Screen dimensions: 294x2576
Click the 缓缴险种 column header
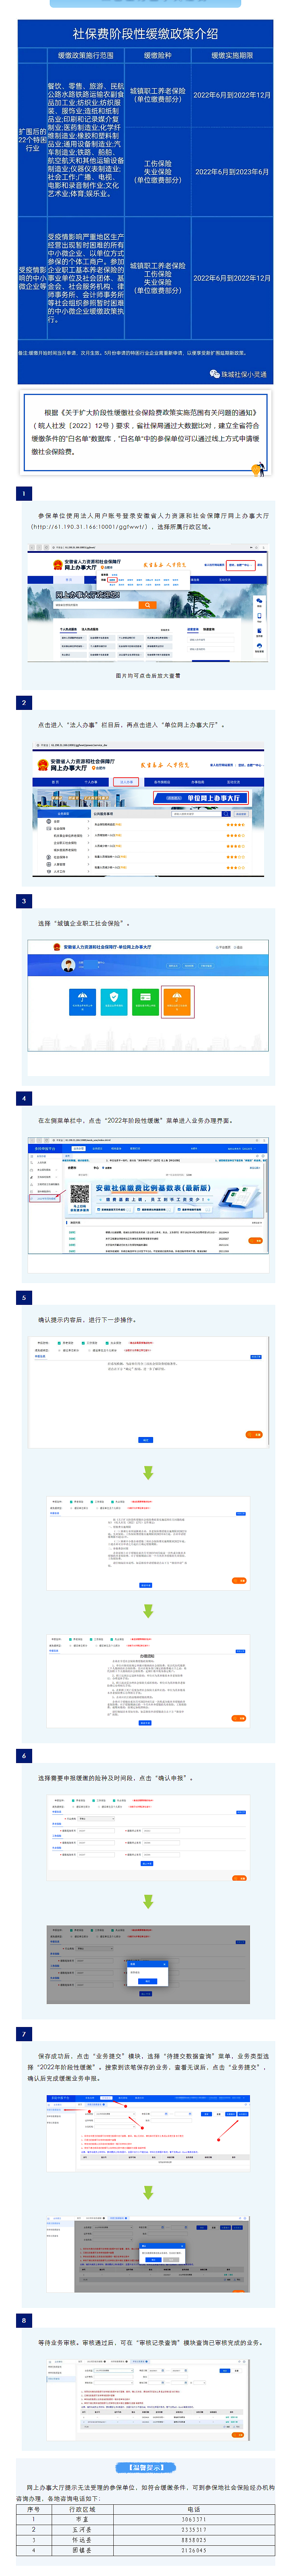click(157, 56)
